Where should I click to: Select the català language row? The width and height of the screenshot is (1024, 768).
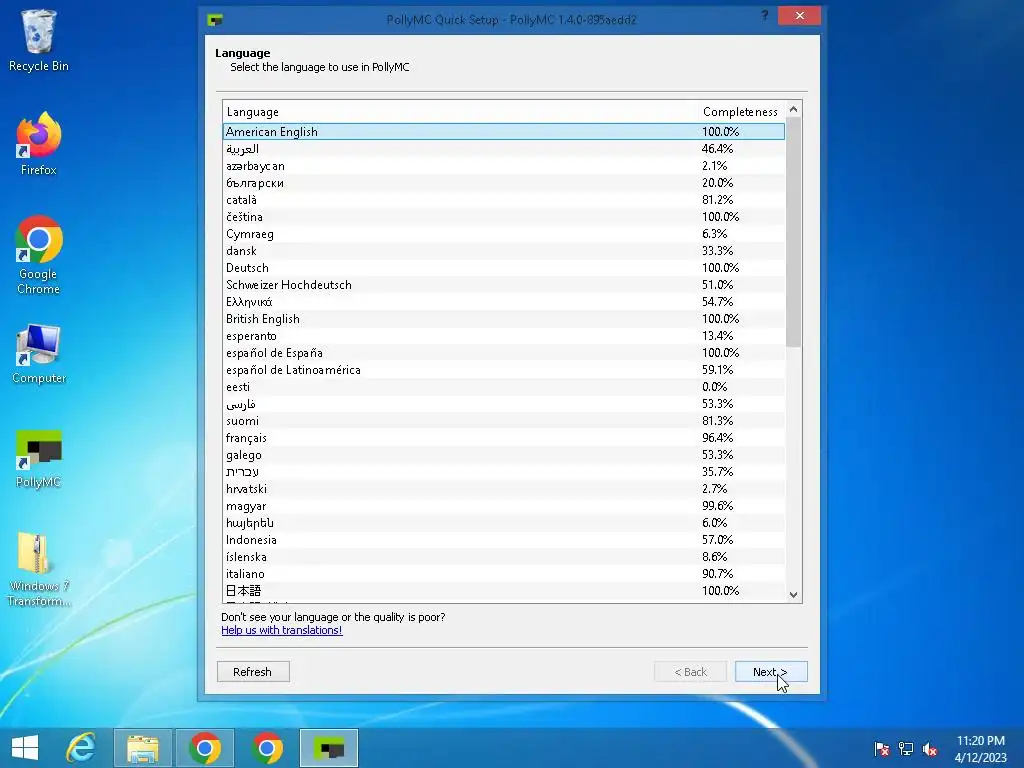tap(504, 200)
